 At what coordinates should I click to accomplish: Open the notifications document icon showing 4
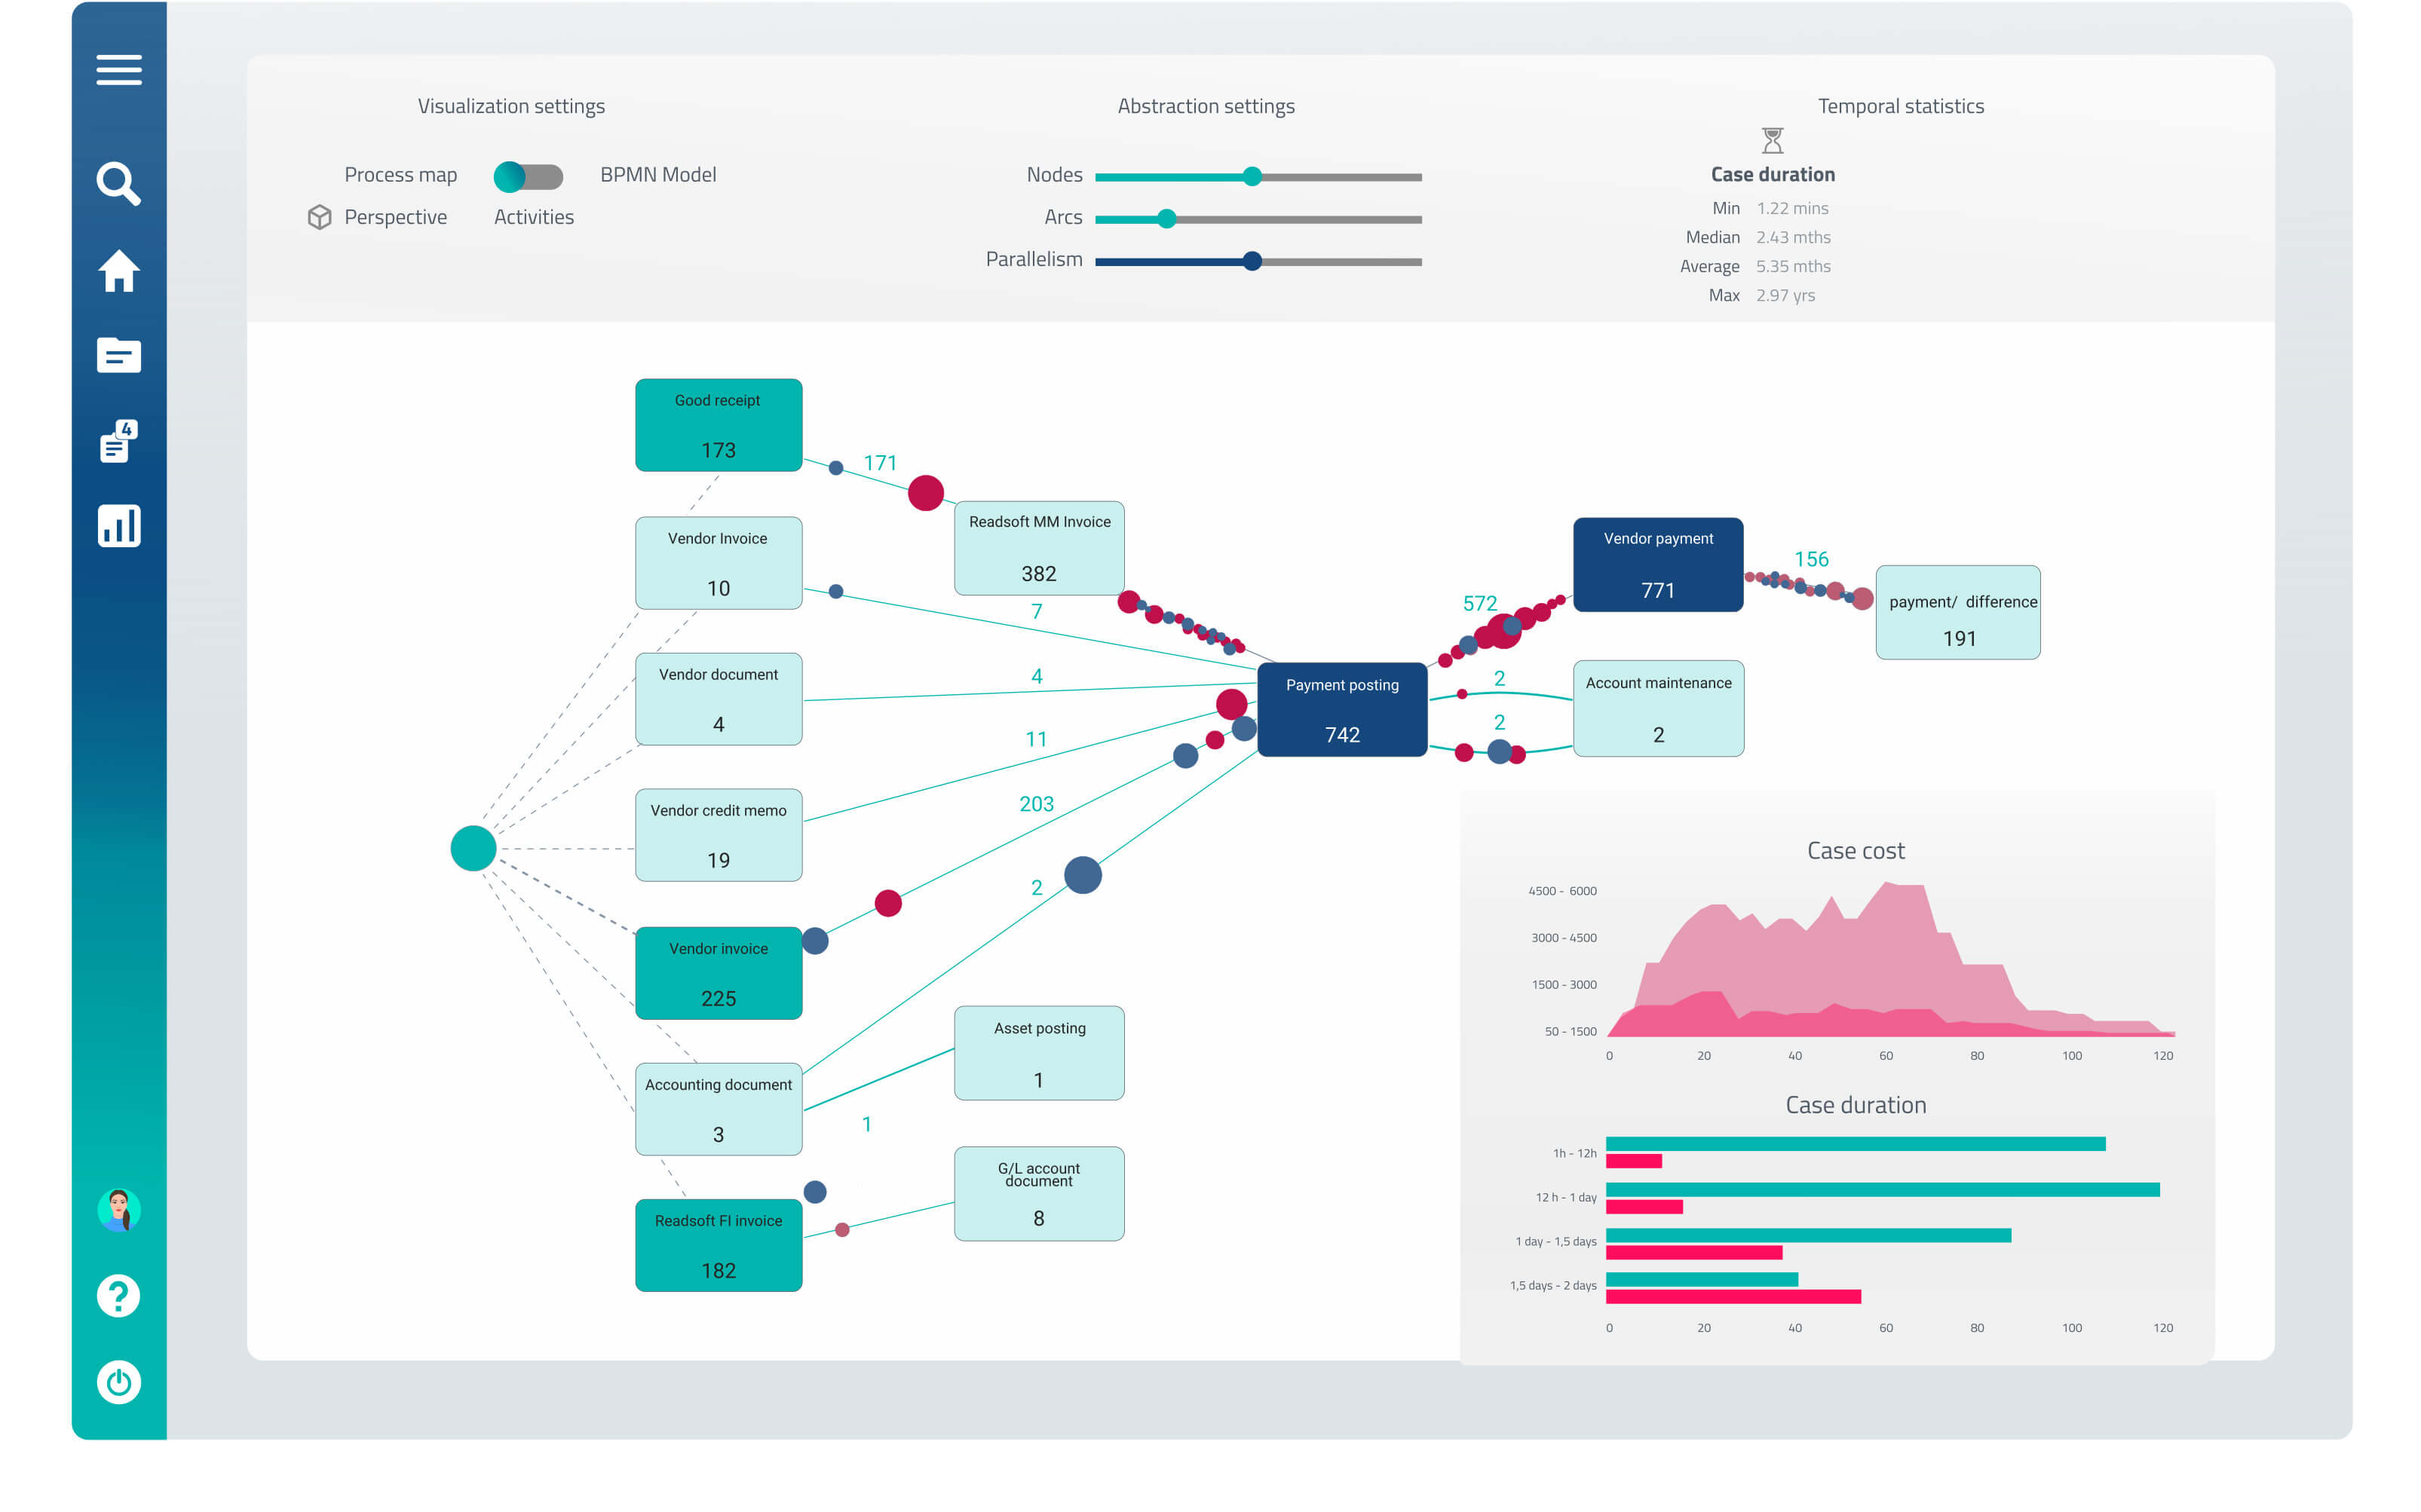click(118, 442)
